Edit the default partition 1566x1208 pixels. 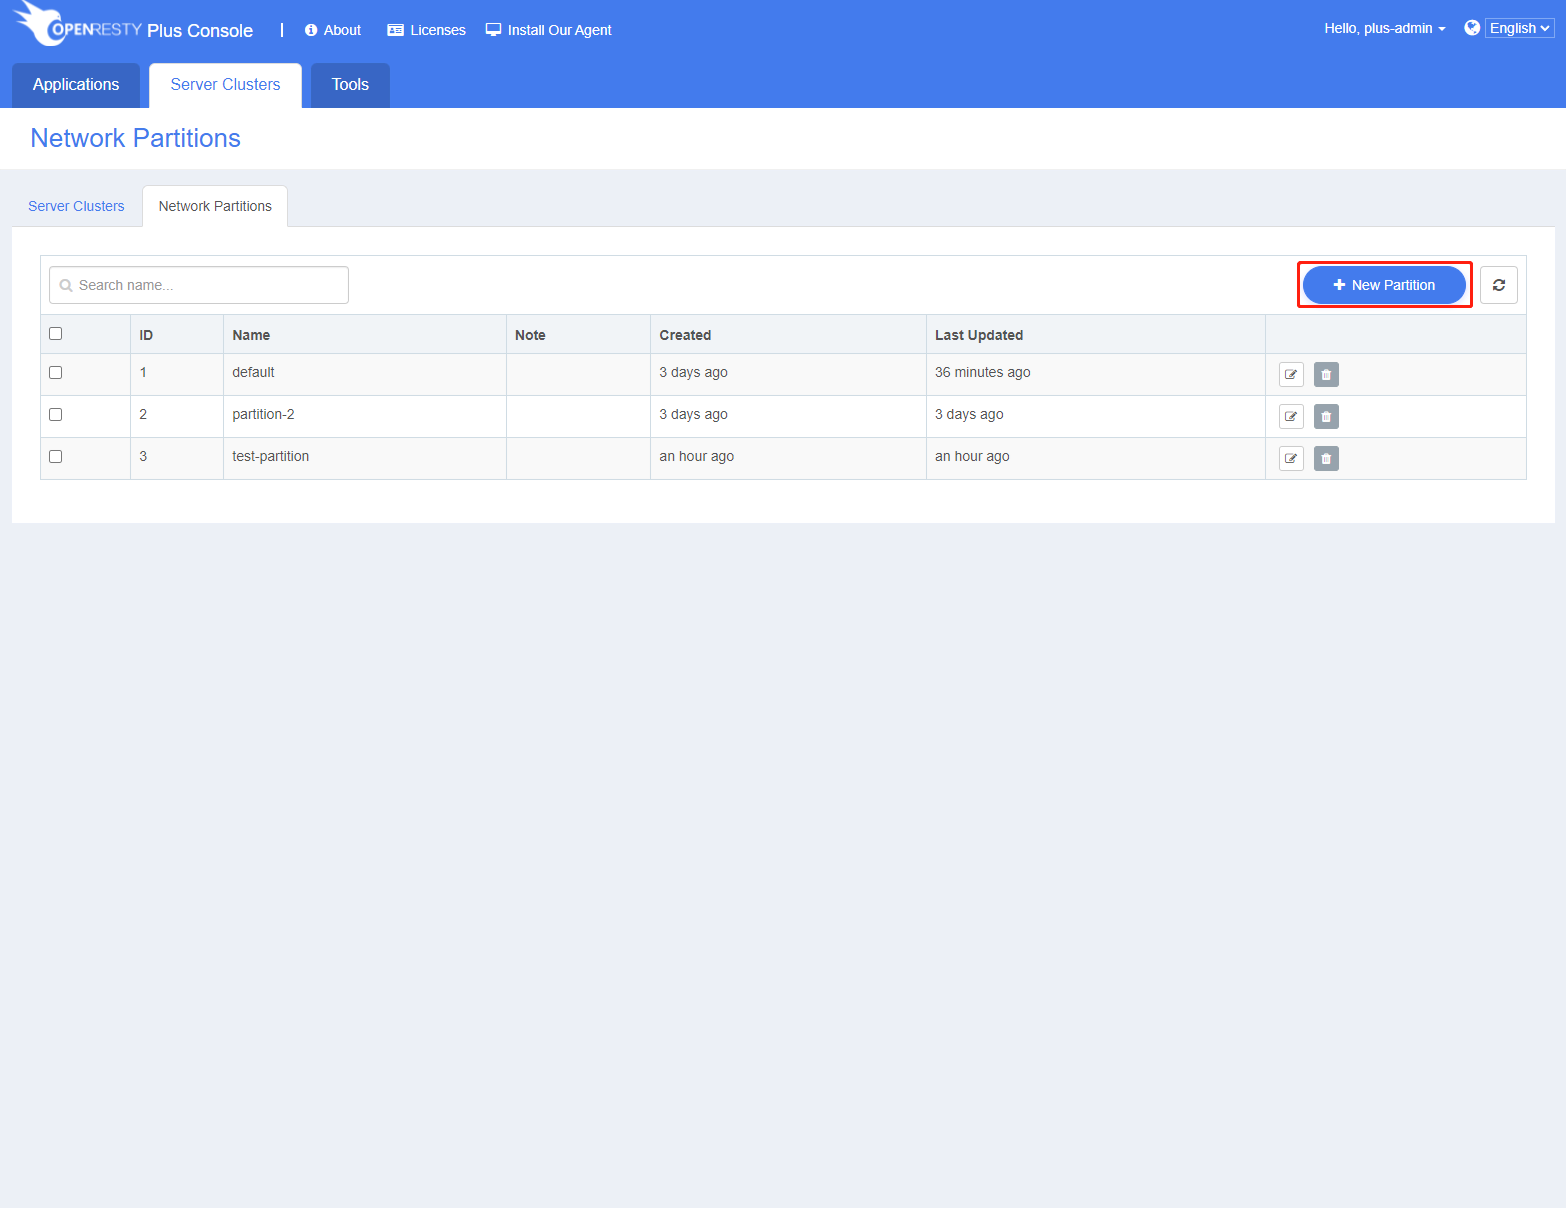pos(1291,375)
